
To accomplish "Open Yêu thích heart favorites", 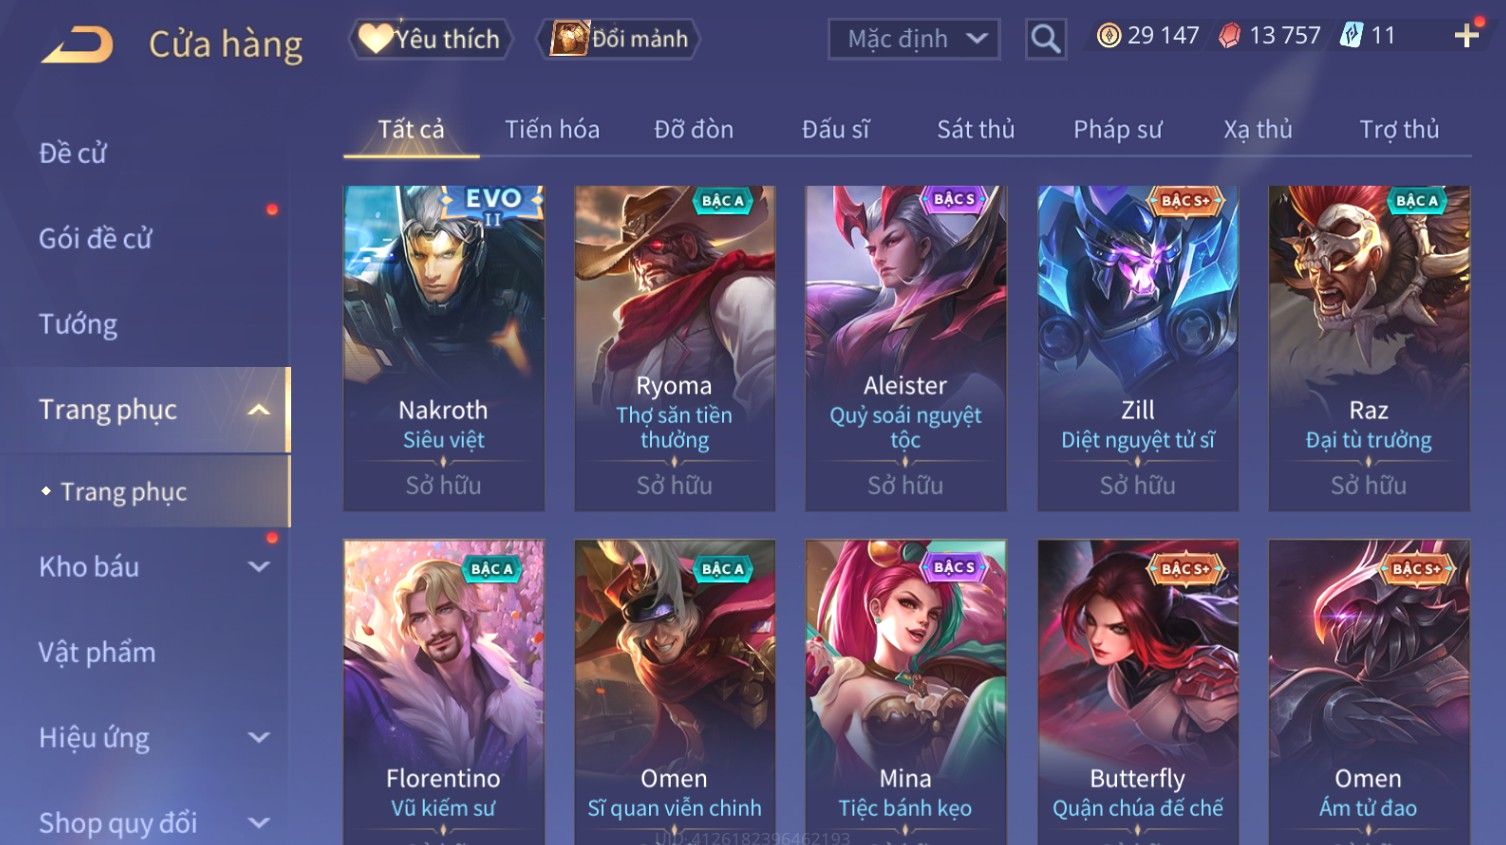I will 430,39.
